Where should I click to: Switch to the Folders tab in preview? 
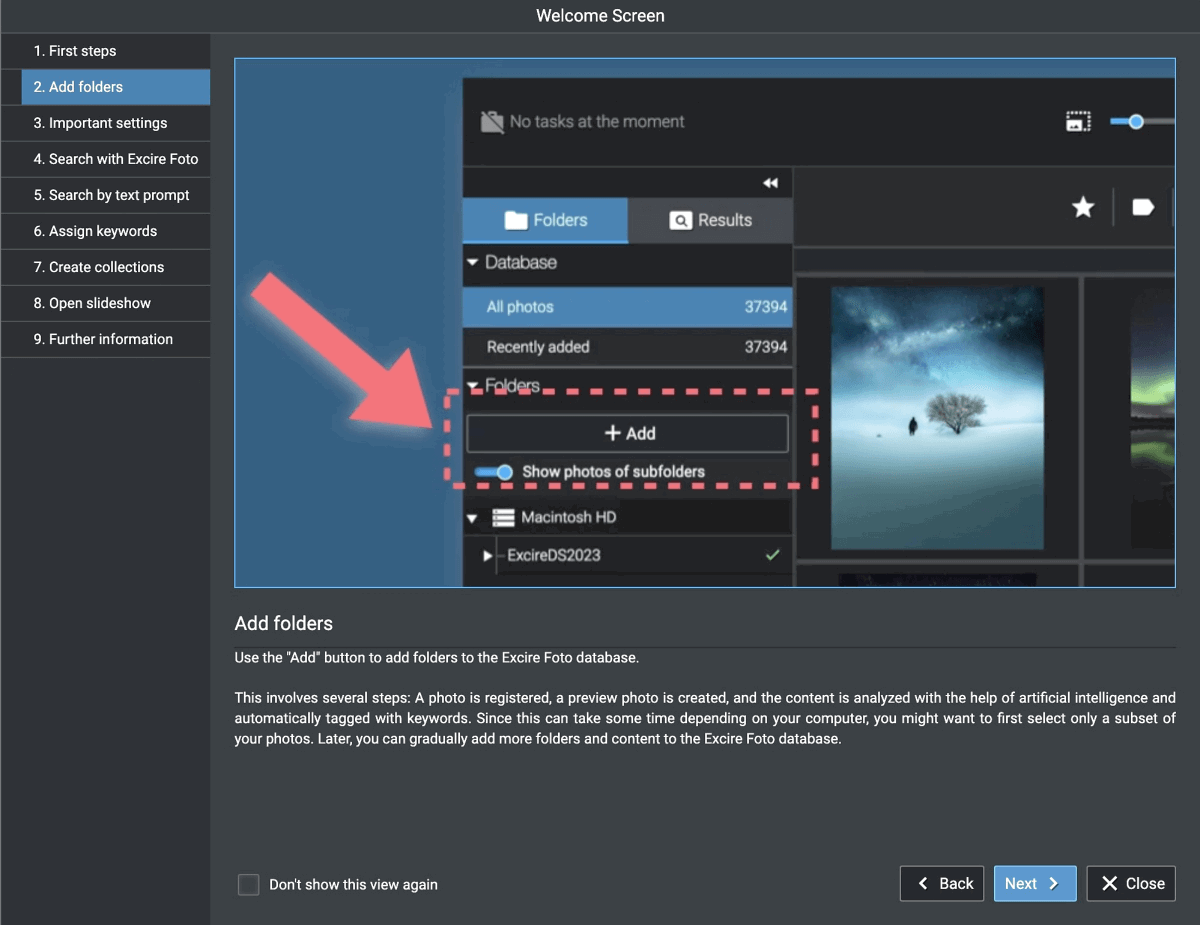pyautogui.click(x=546, y=220)
